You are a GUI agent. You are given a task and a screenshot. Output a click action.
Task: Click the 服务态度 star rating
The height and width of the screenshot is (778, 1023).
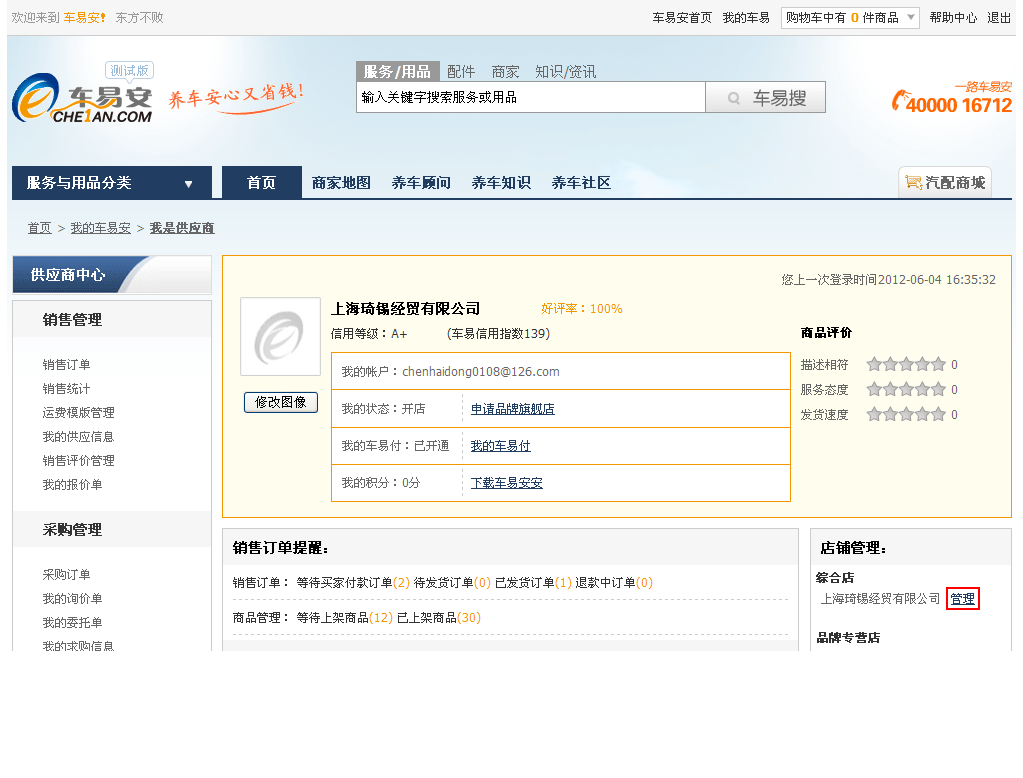[906, 390]
